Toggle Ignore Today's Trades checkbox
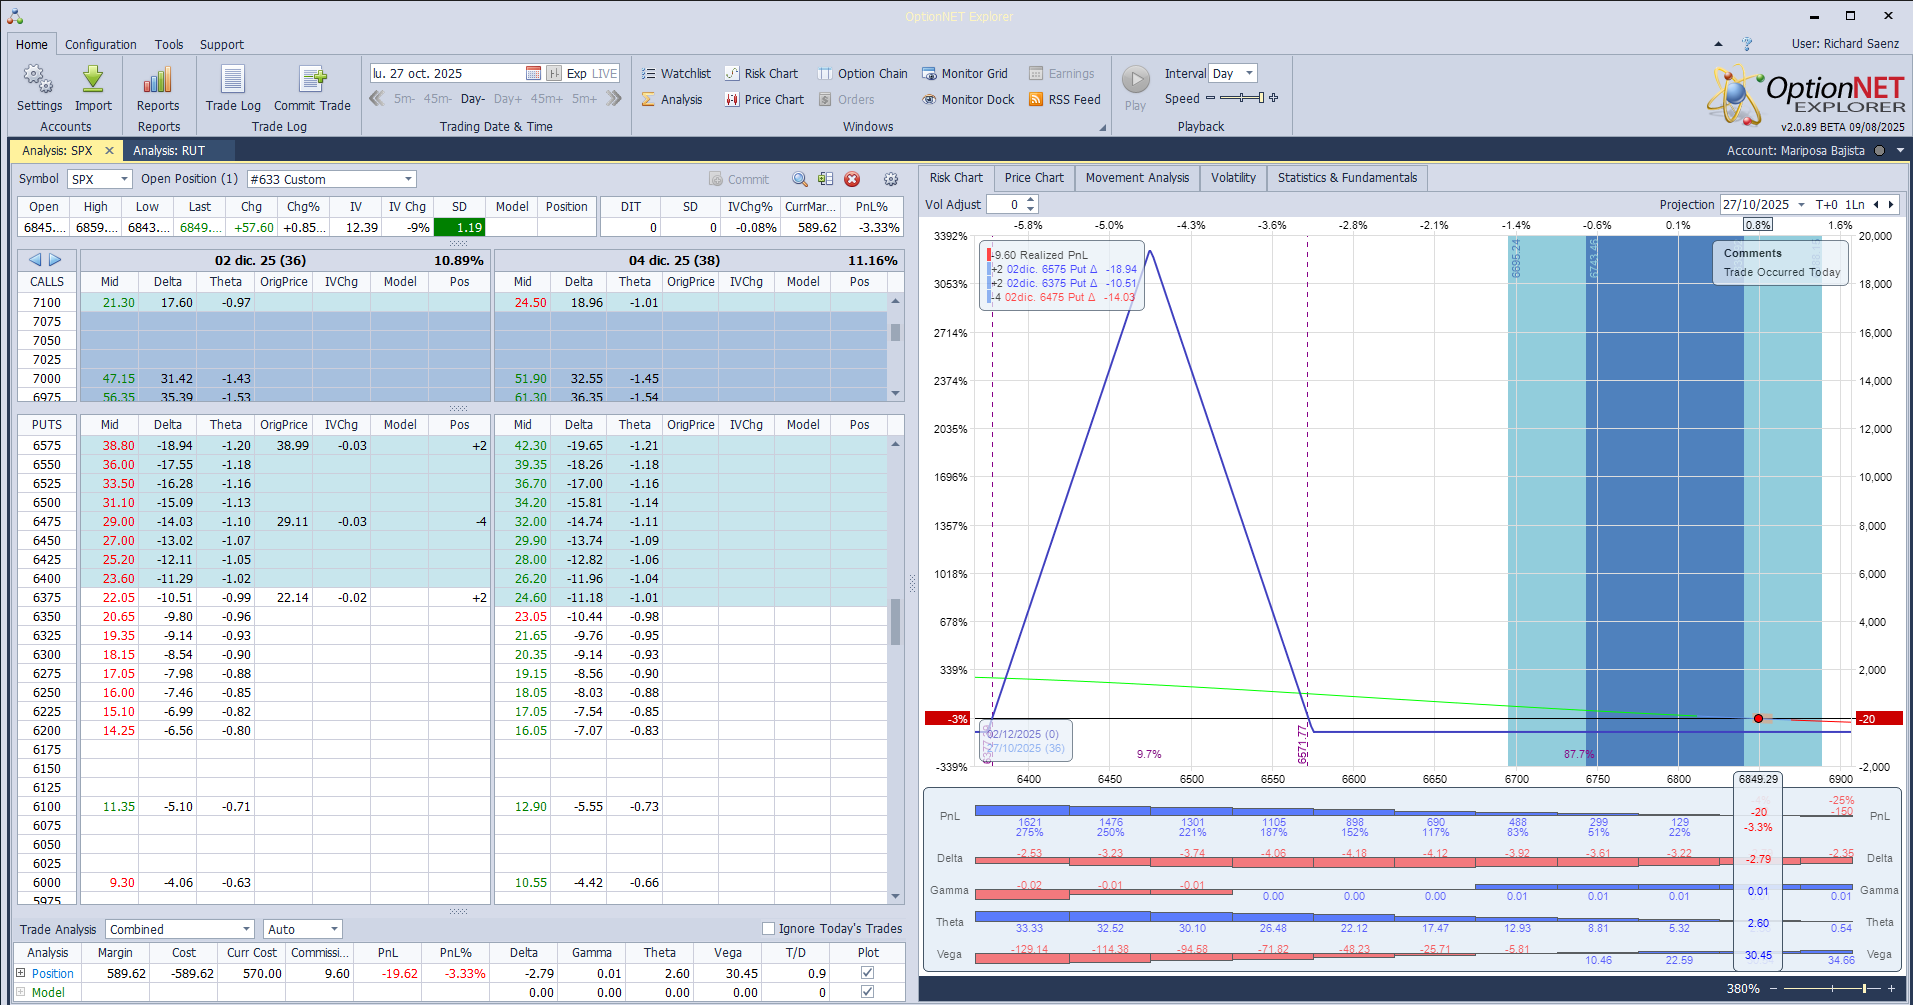The height and width of the screenshot is (1005, 1913). tap(768, 928)
